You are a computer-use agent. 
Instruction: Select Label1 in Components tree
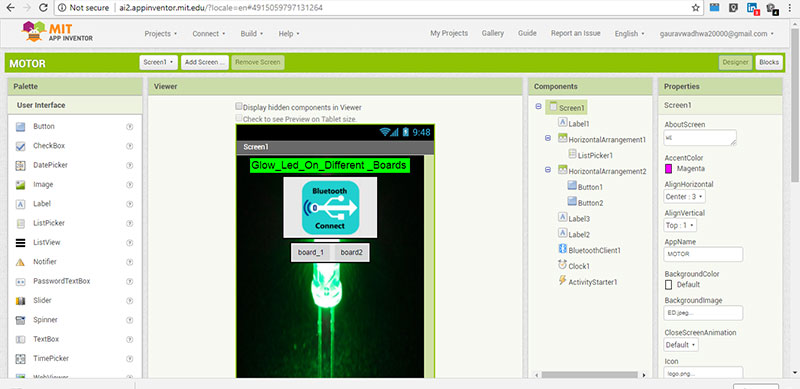(574, 123)
